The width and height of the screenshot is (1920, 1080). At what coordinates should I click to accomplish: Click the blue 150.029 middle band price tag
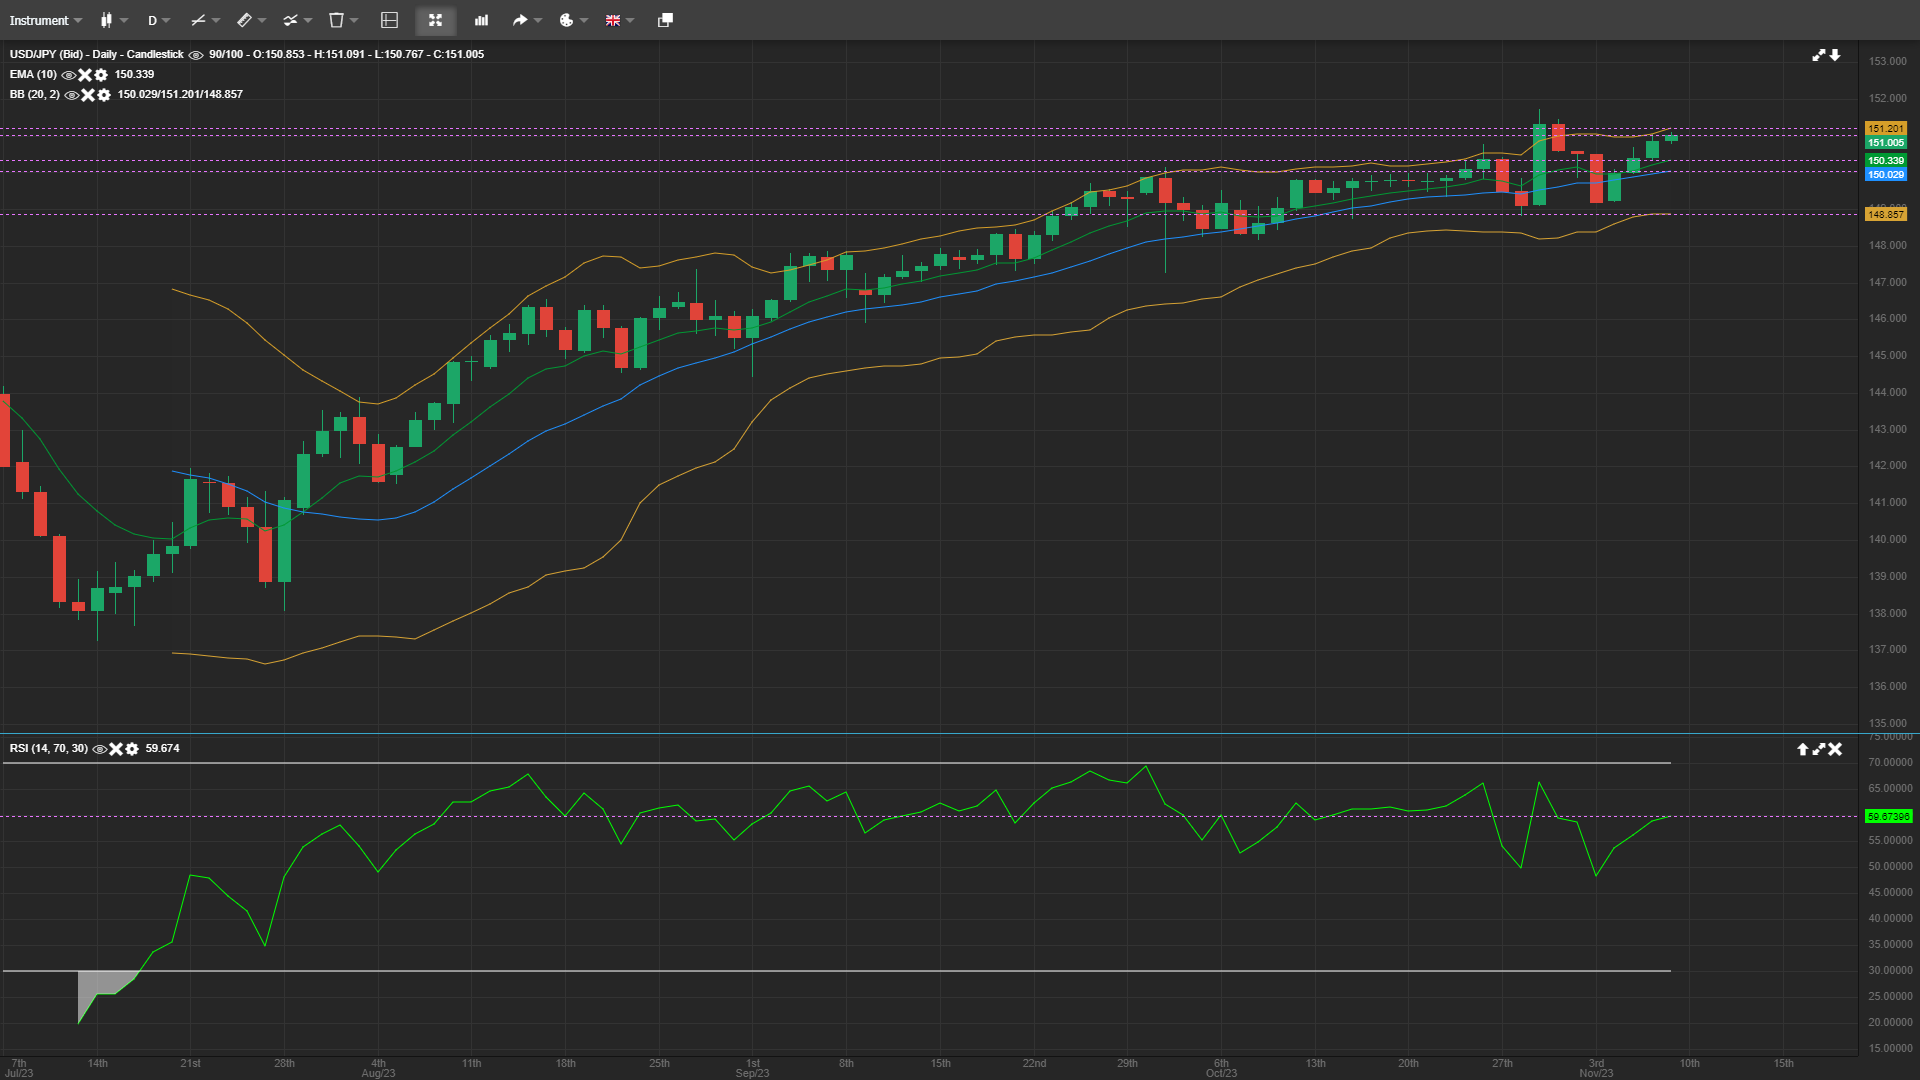tap(1886, 175)
